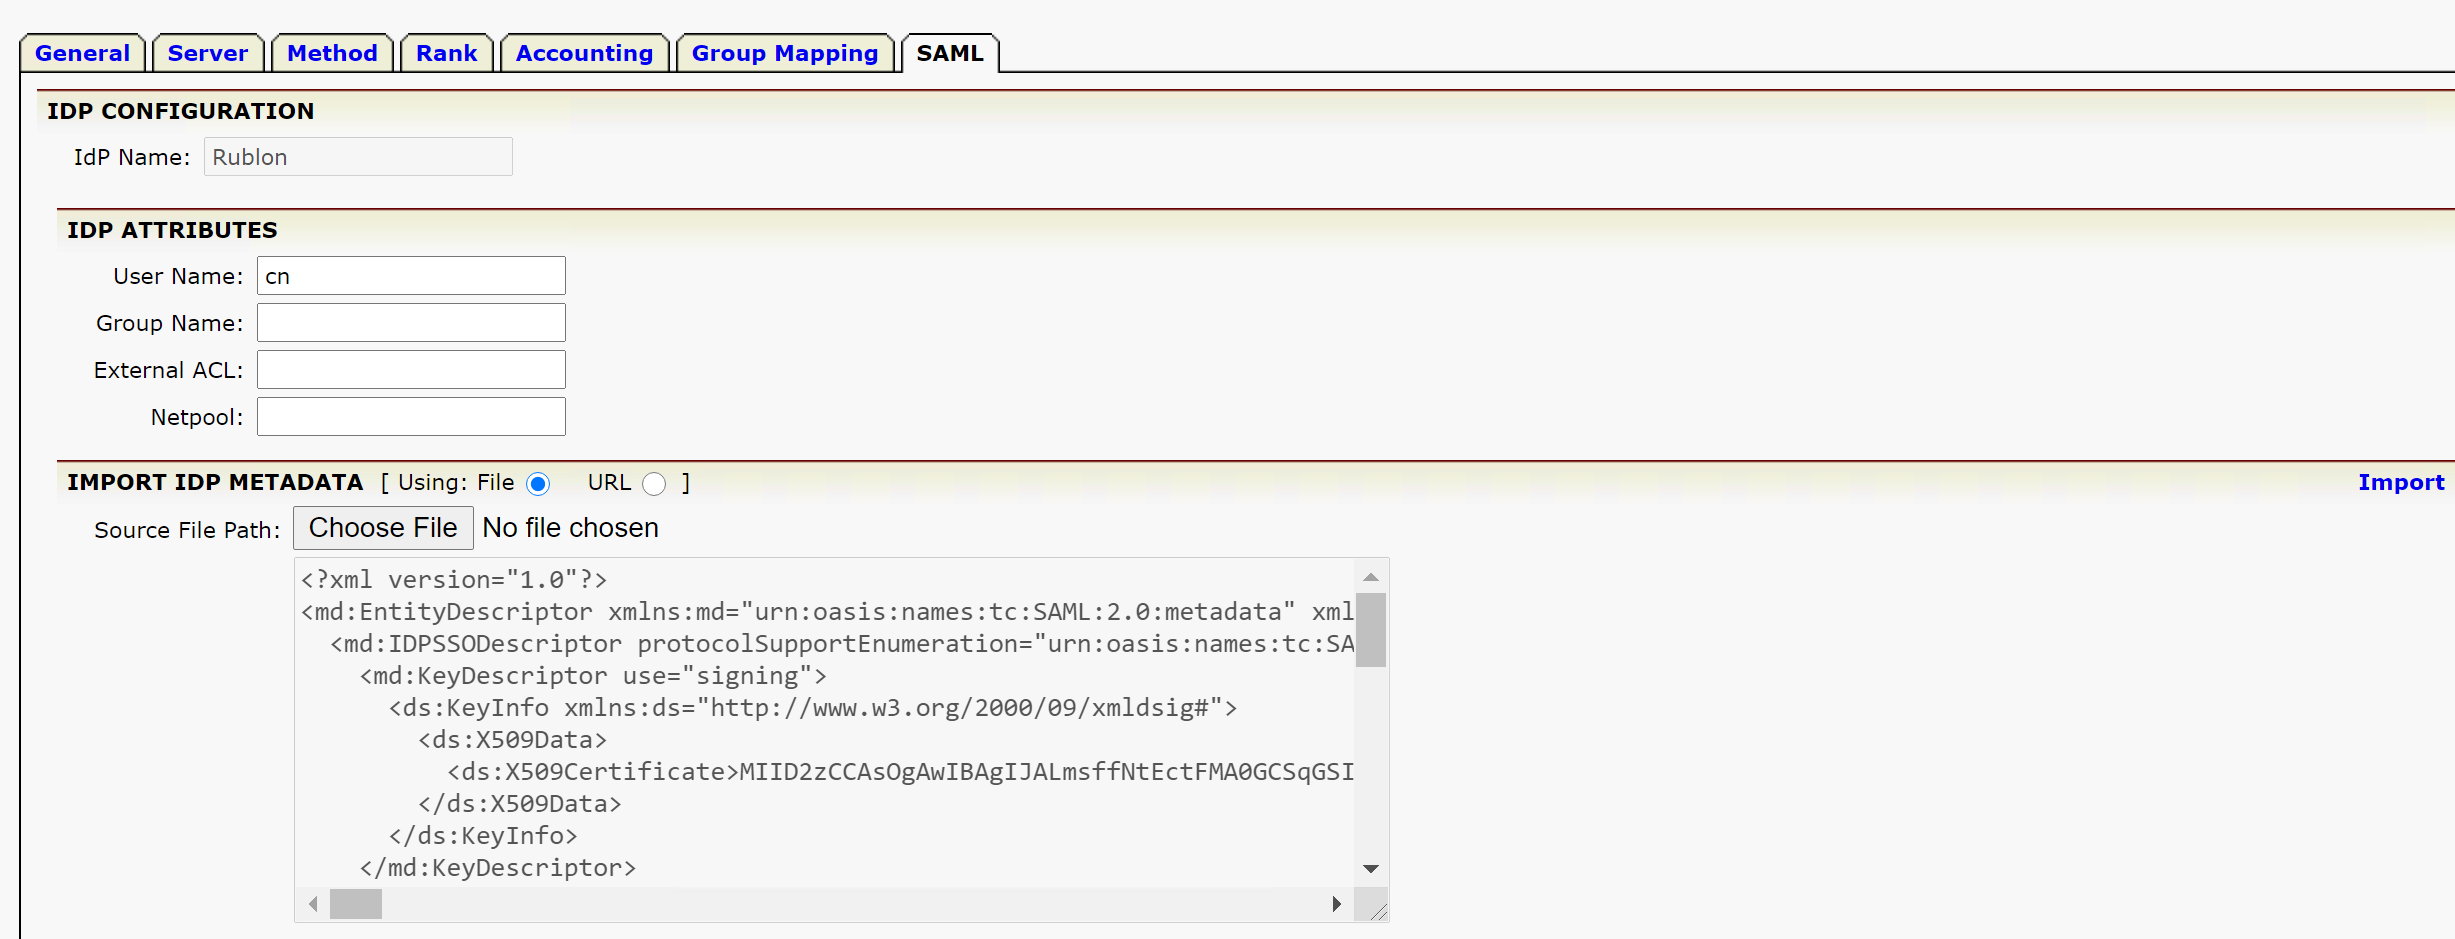2455x939 pixels.
Task: Select the Accounting tab
Action: 584,53
